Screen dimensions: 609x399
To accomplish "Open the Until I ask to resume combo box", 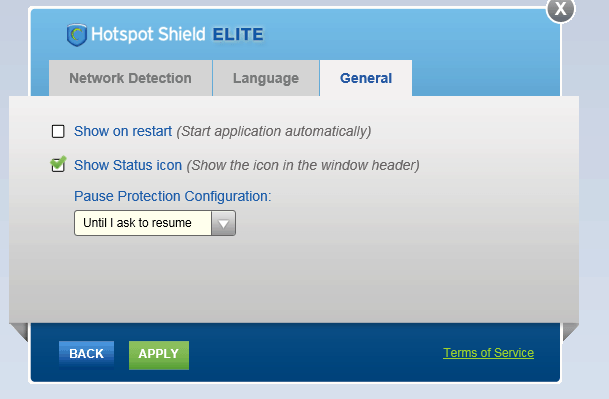I will pos(155,223).
